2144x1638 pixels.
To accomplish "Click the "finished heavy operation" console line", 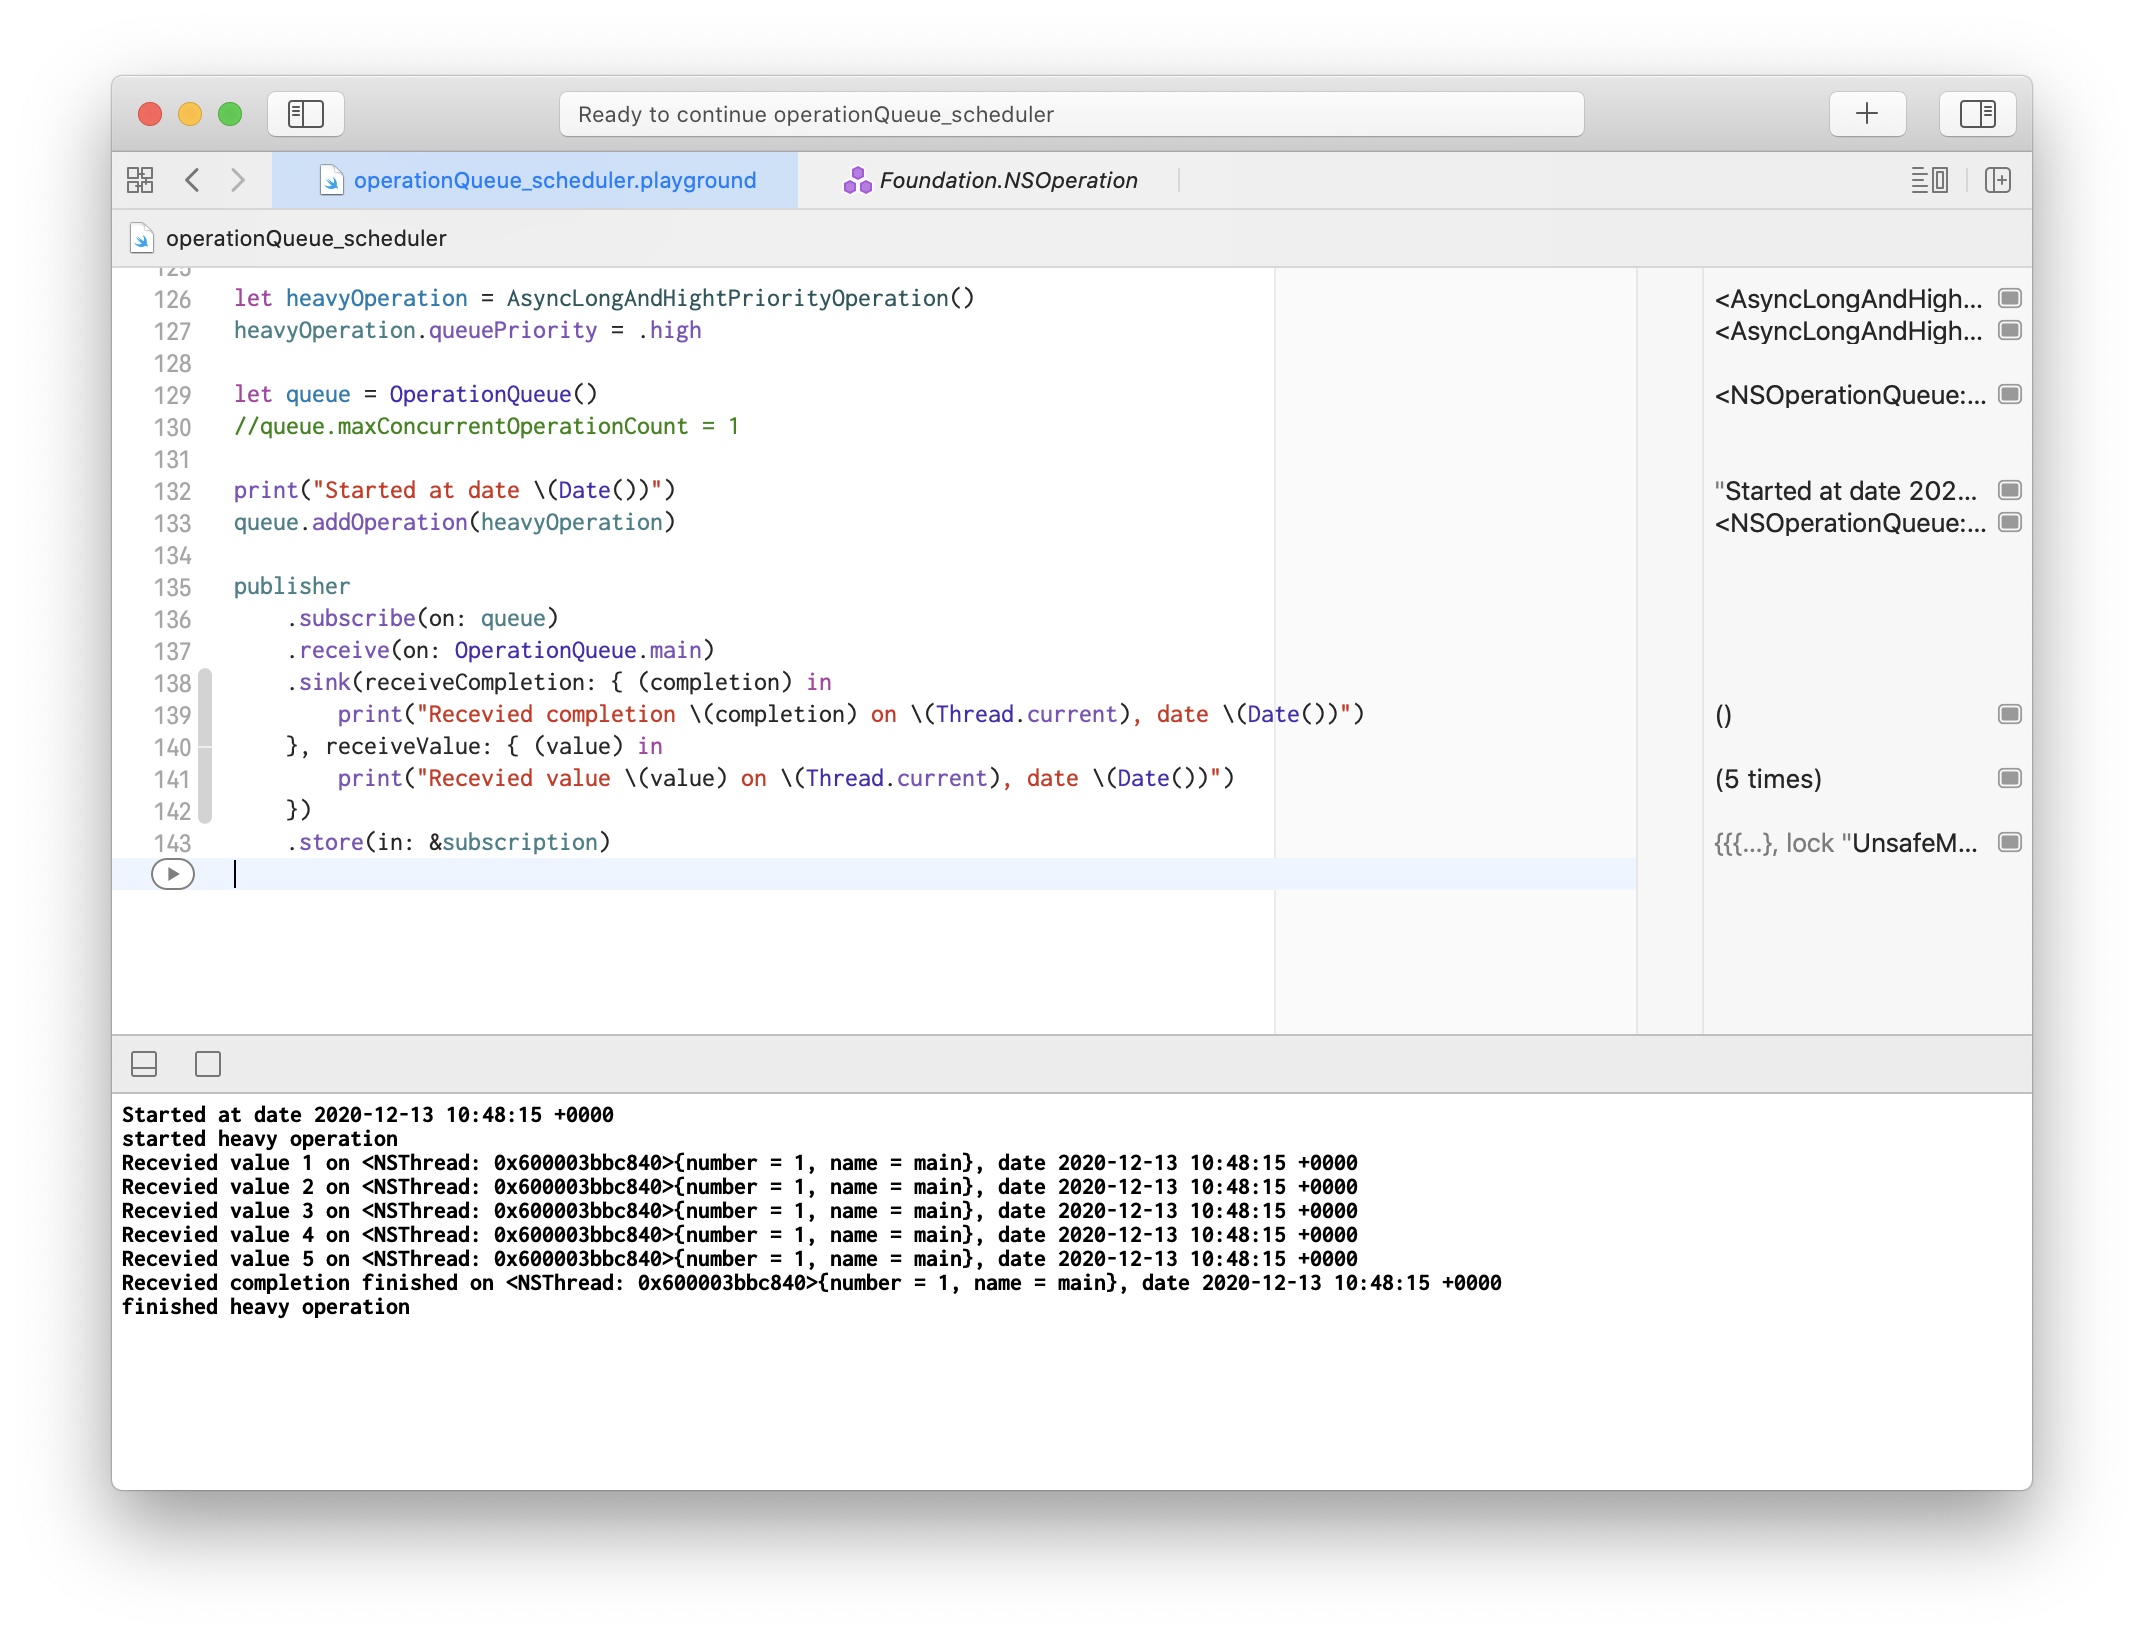I will coord(266,1307).
